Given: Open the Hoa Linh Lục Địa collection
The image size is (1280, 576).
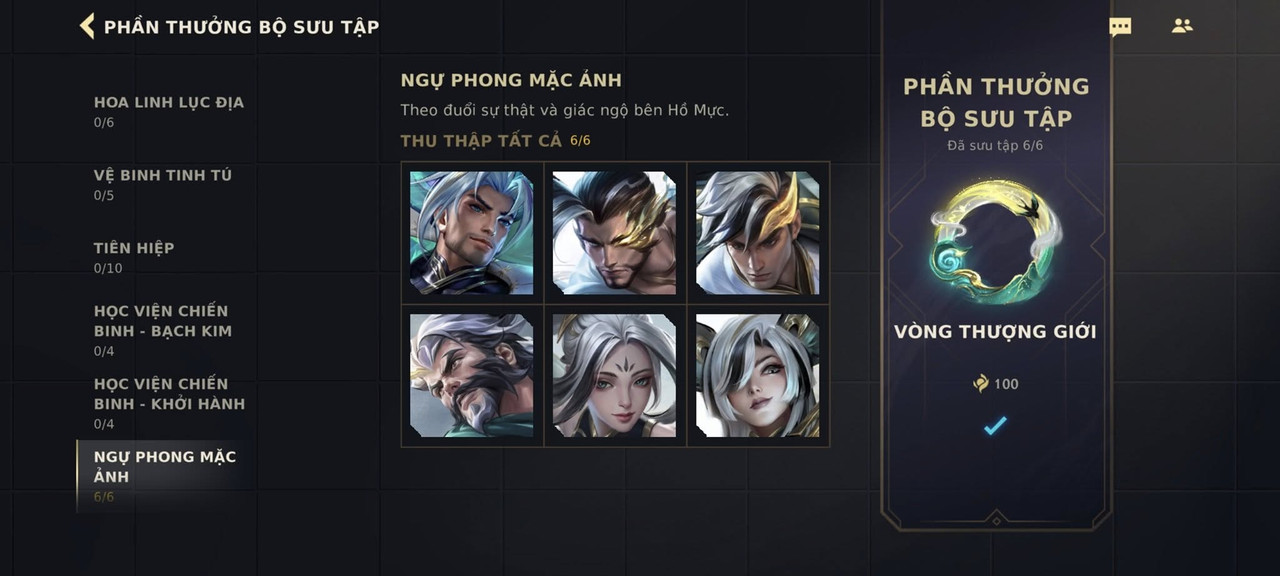Looking at the screenshot, I should 168,111.
